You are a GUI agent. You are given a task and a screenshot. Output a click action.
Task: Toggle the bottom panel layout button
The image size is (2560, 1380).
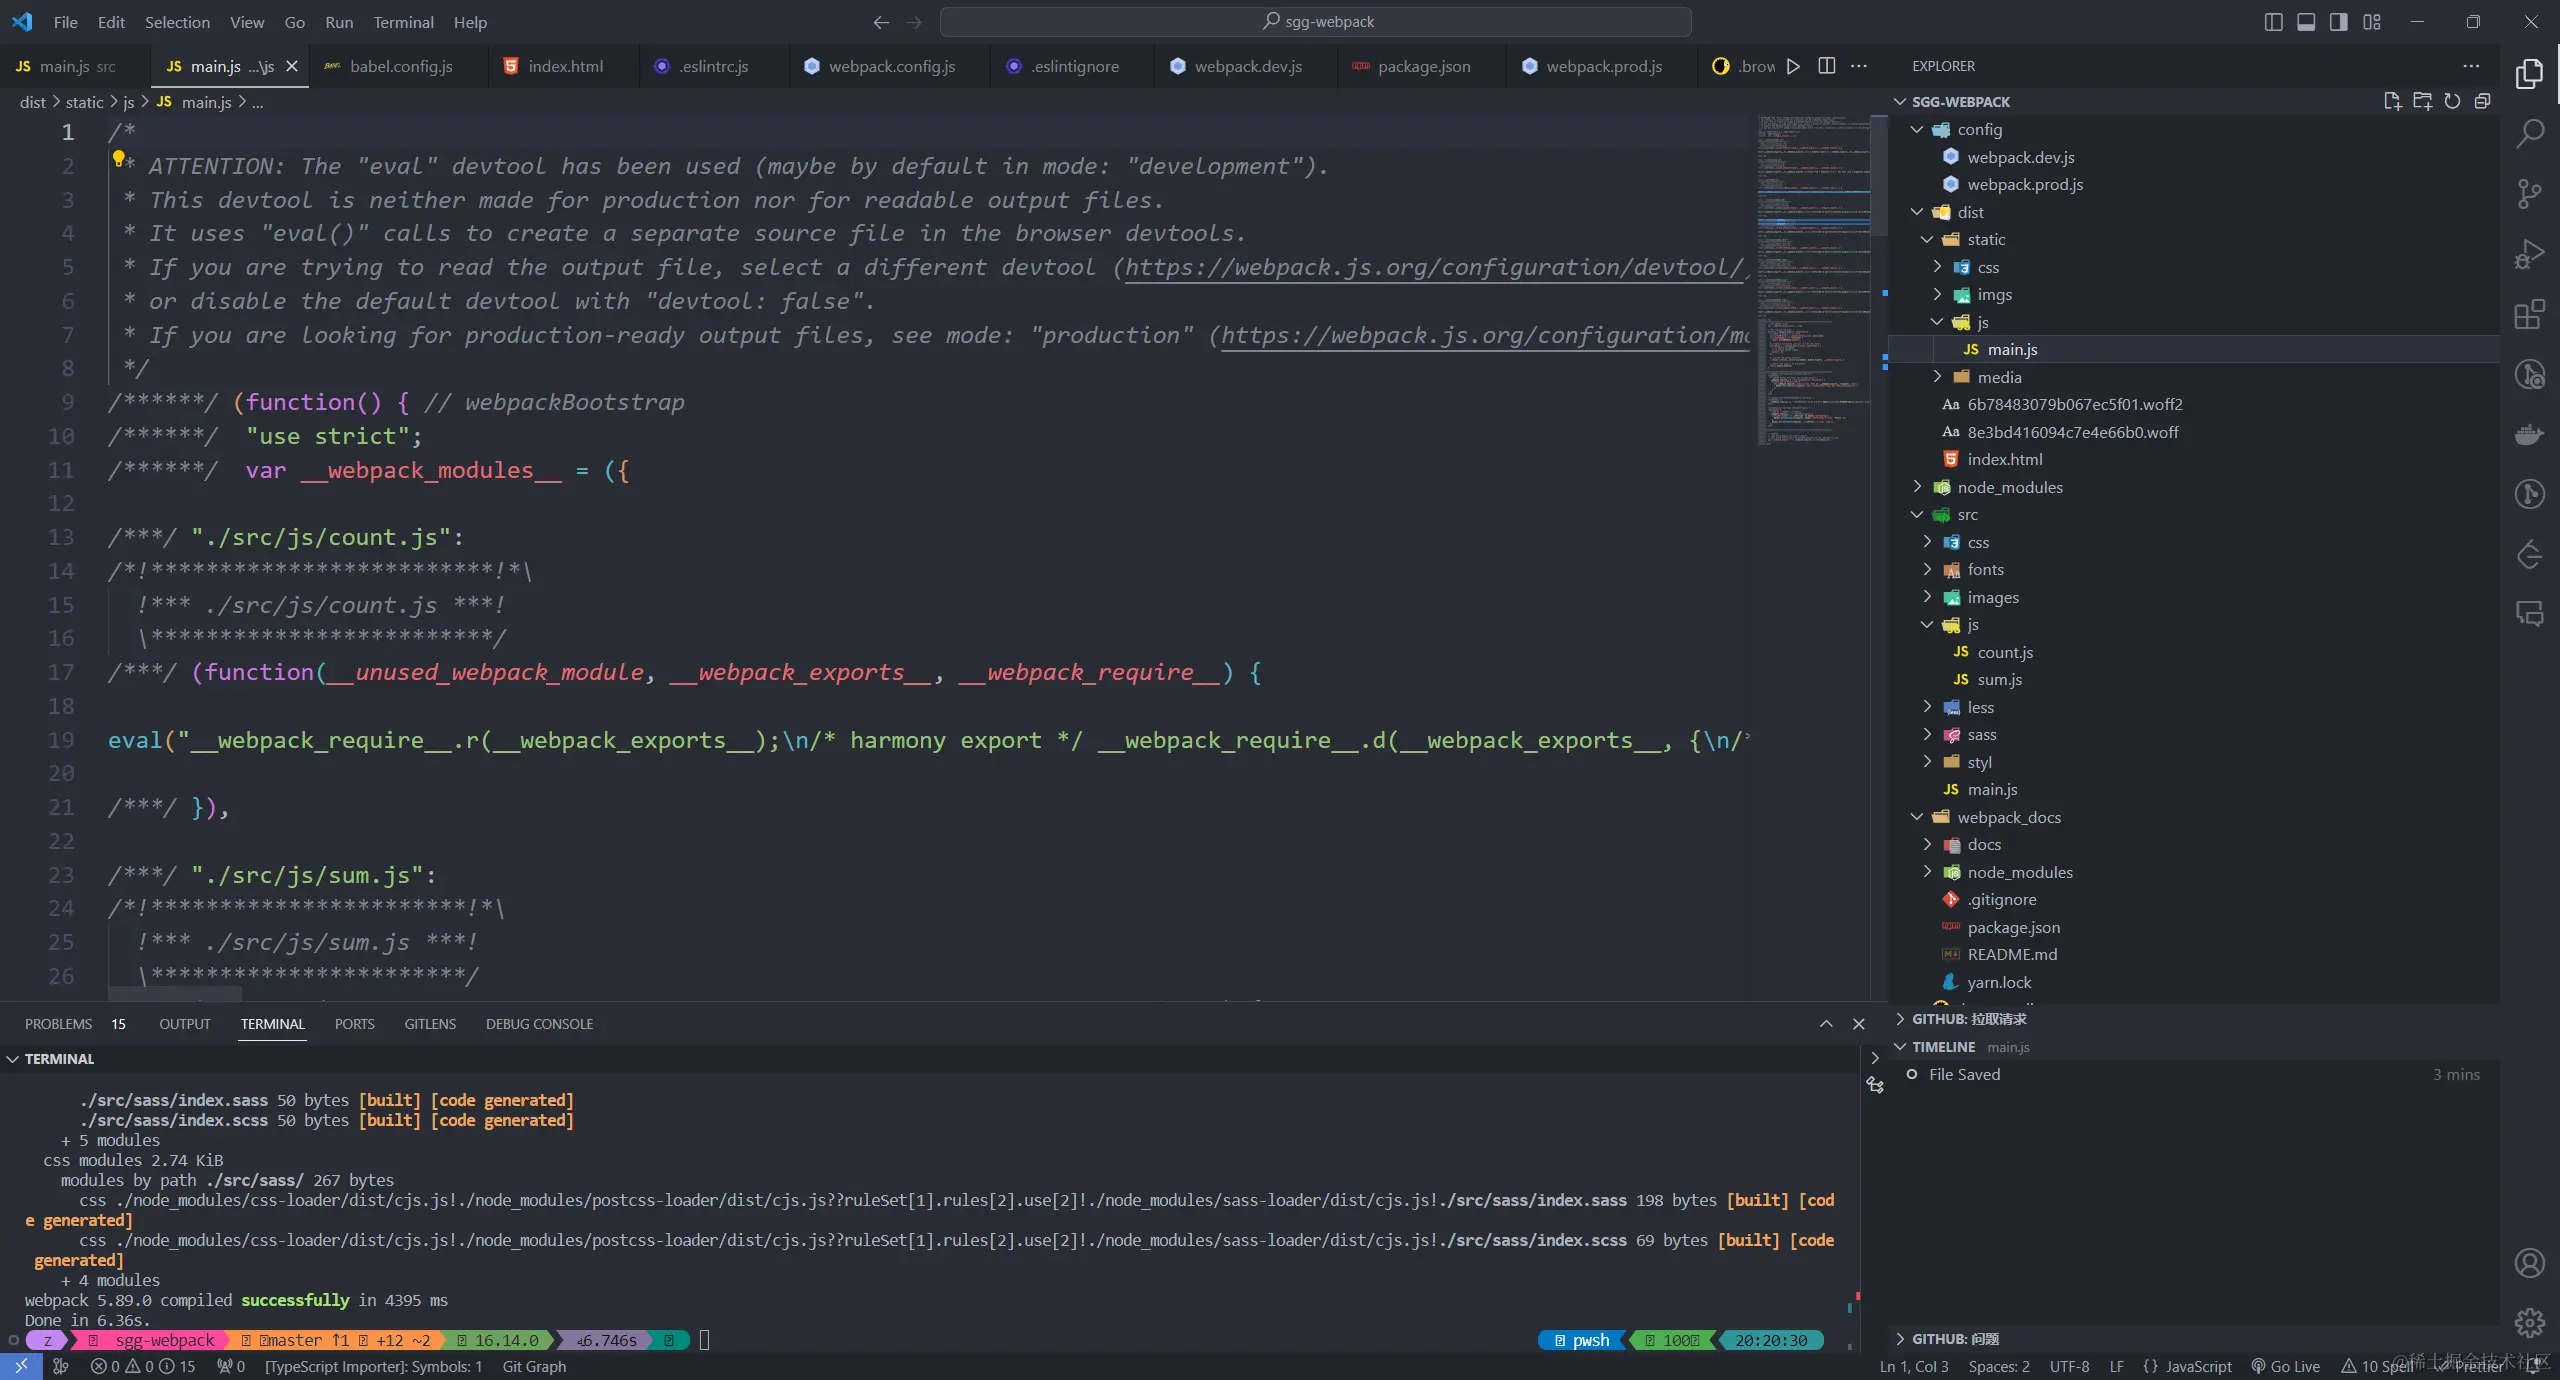(2306, 22)
